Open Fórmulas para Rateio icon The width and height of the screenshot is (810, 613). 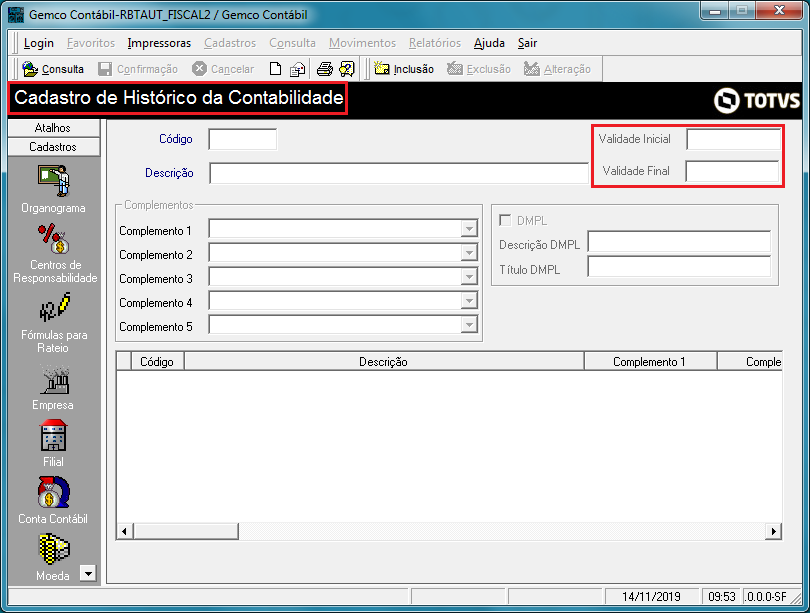(54, 307)
